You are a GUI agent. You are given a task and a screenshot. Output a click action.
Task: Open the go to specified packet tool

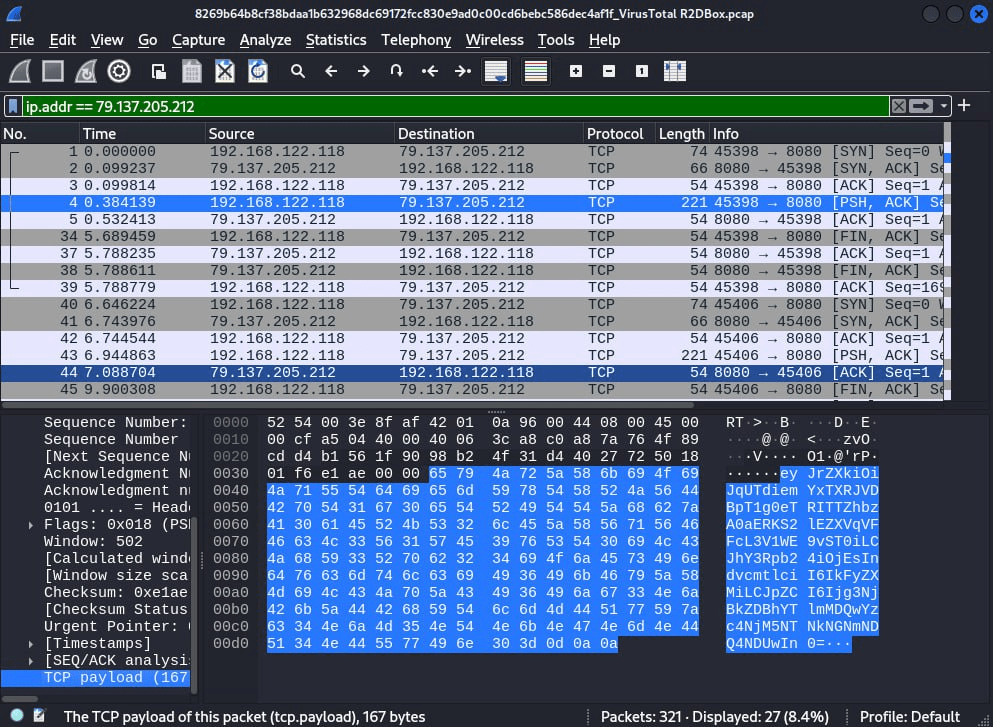(396, 71)
